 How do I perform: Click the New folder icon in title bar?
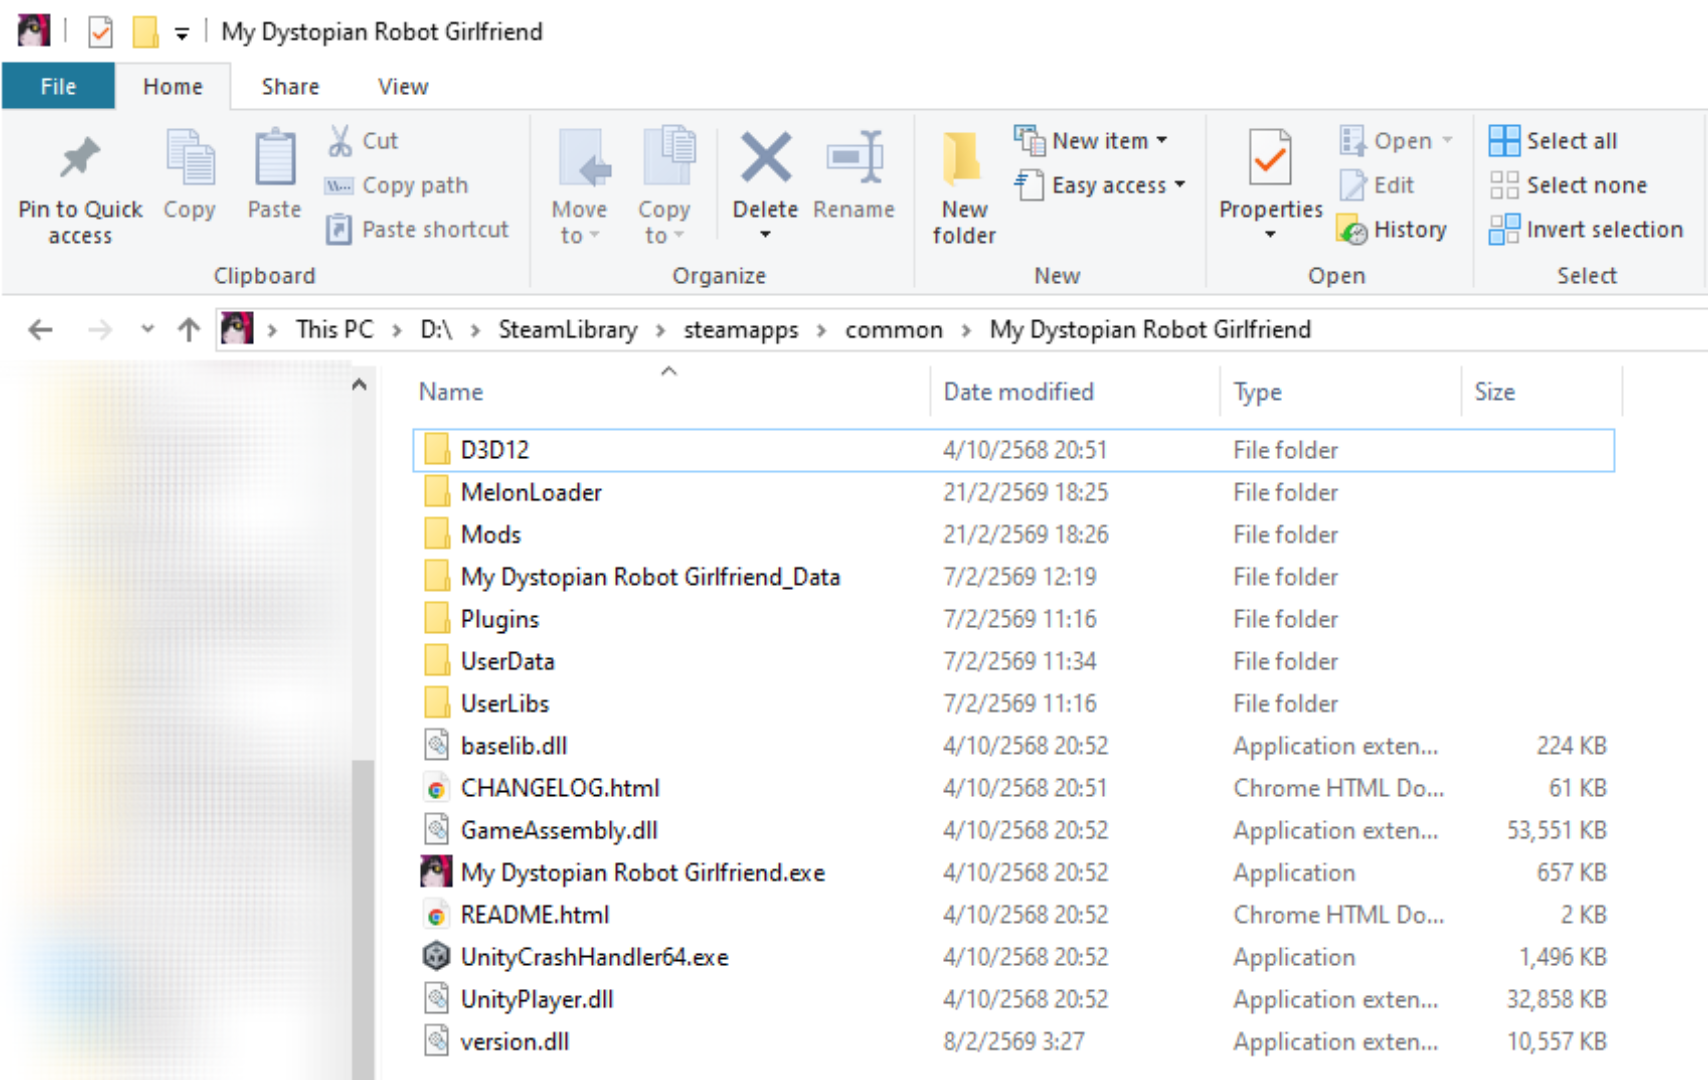click(x=145, y=32)
